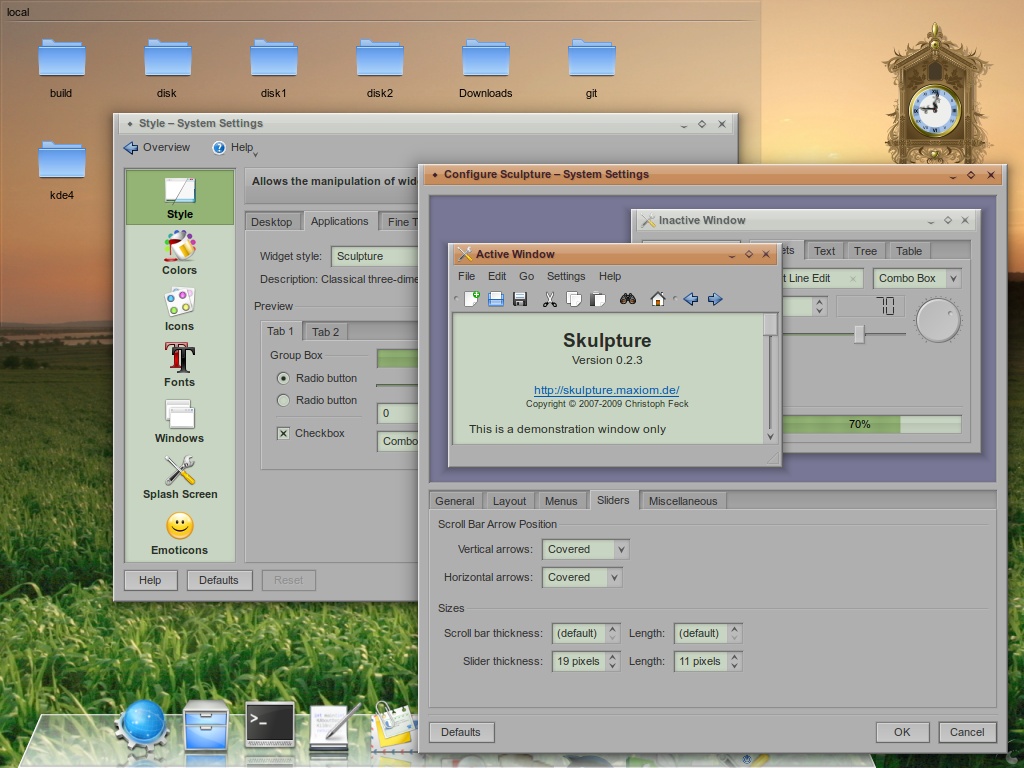
Task: Open the Downloads folder on desktop
Action: 485,68
